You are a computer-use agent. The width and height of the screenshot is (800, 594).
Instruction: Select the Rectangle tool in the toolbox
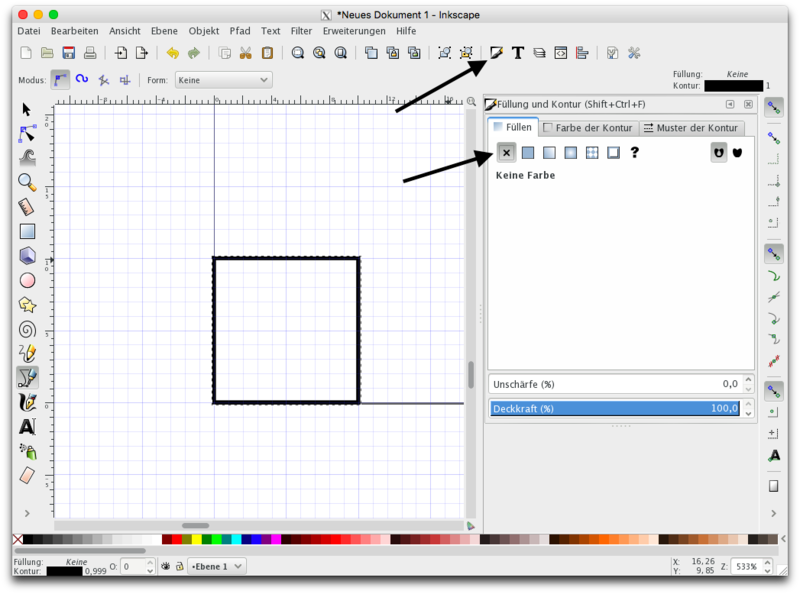click(27, 230)
